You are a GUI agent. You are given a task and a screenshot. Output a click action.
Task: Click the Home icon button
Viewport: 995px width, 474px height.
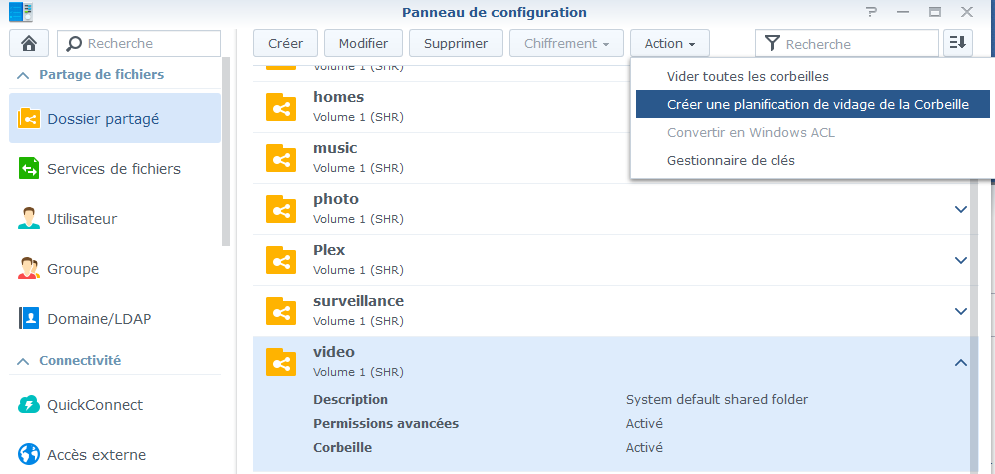pyautogui.click(x=28, y=44)
